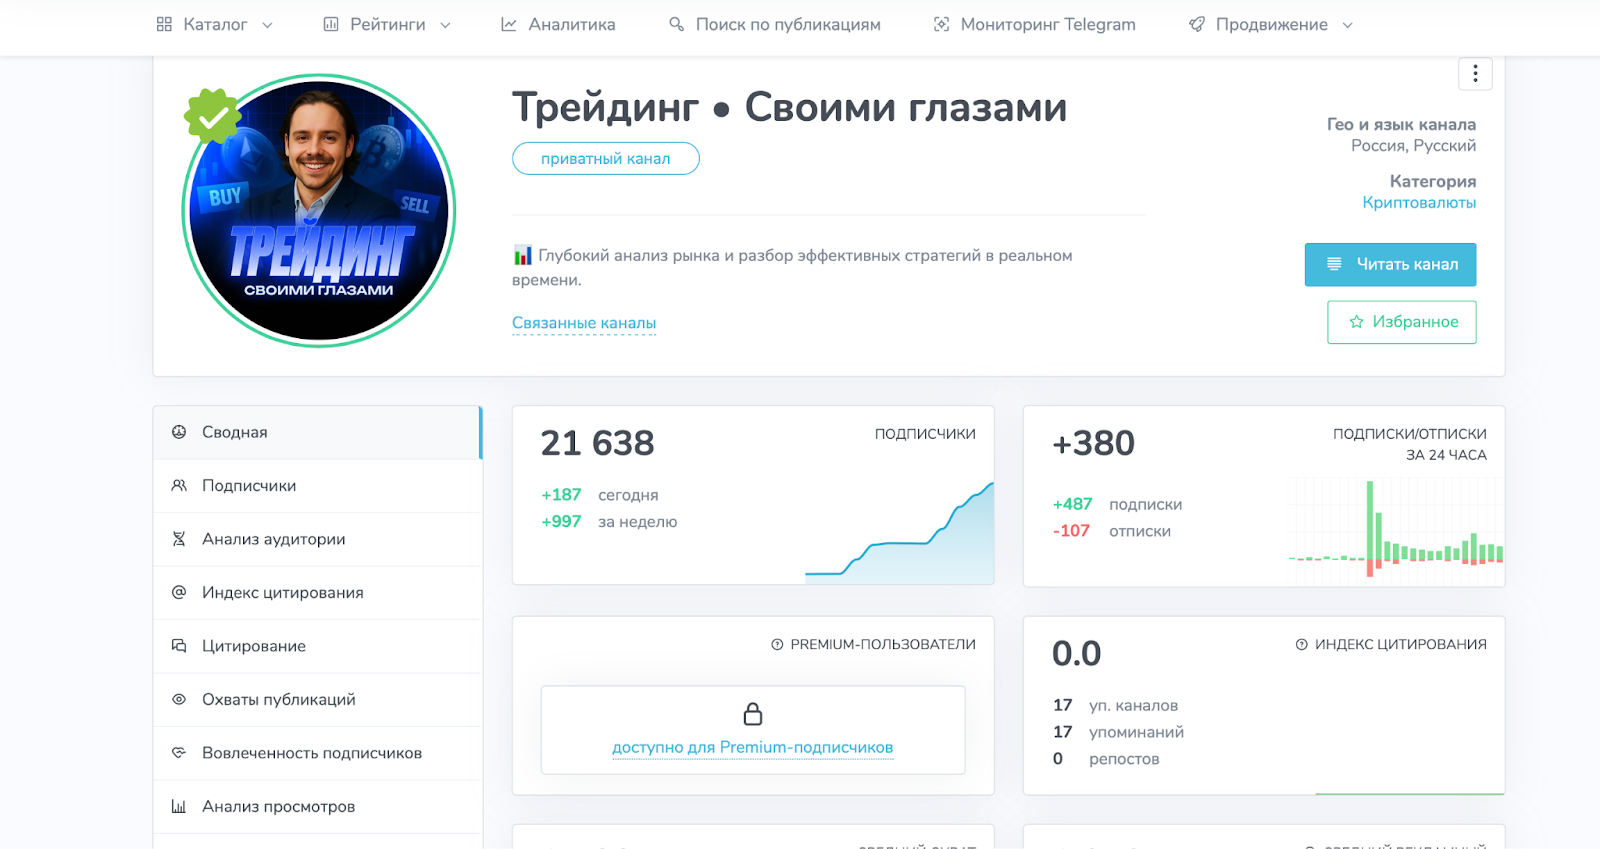1600x849 pixels.
Task: Click the Аналитика line-graph icon
Action: 509,24
